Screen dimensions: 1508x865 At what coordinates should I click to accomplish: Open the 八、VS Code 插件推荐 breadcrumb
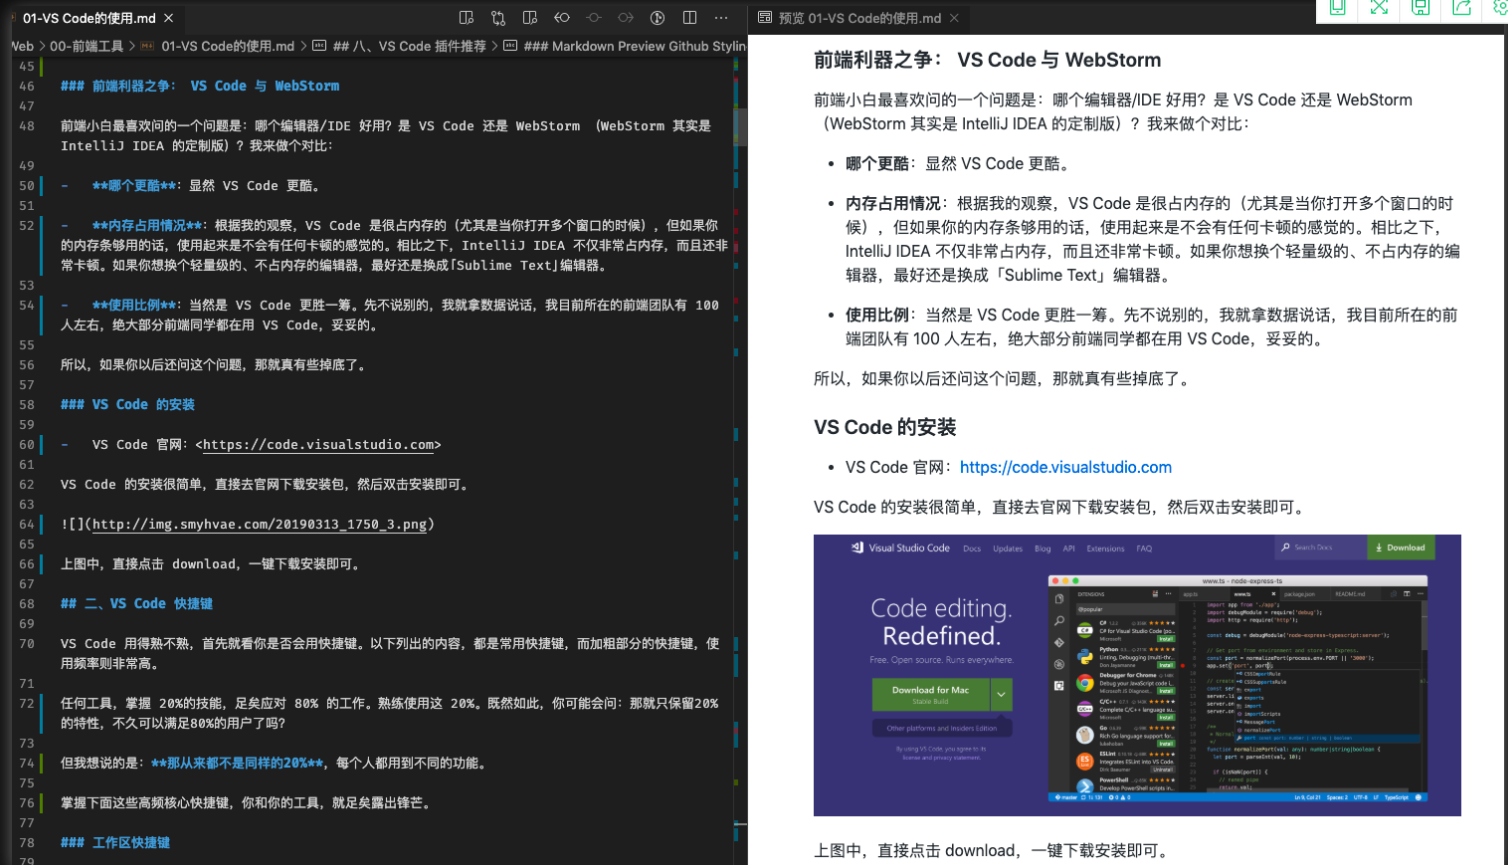(409, 46)
